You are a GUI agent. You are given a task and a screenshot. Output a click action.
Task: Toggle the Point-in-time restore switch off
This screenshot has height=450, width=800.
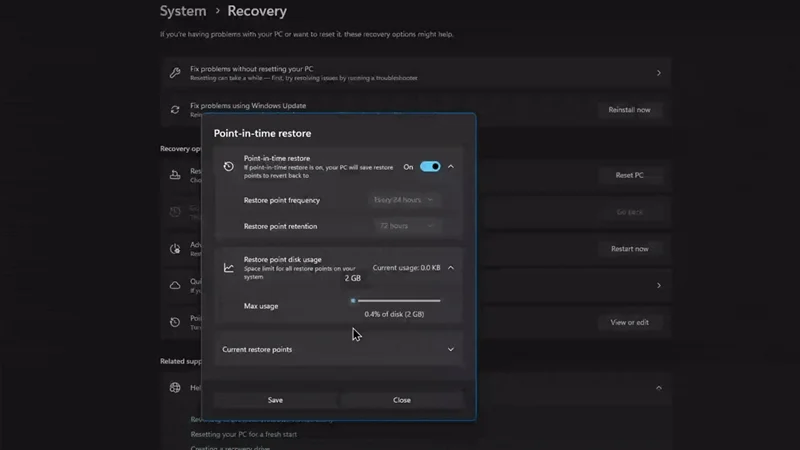pos(430,167)
